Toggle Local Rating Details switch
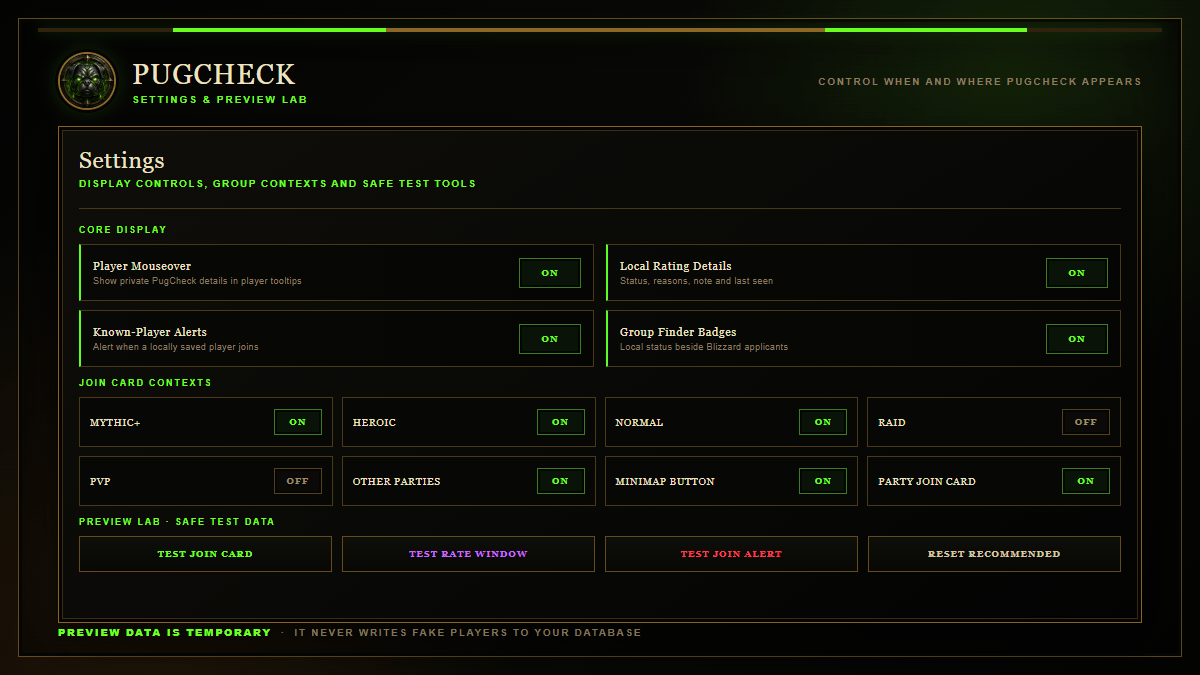The width and height of the screenshot is (1200, 675). [x=1077, y=273]
